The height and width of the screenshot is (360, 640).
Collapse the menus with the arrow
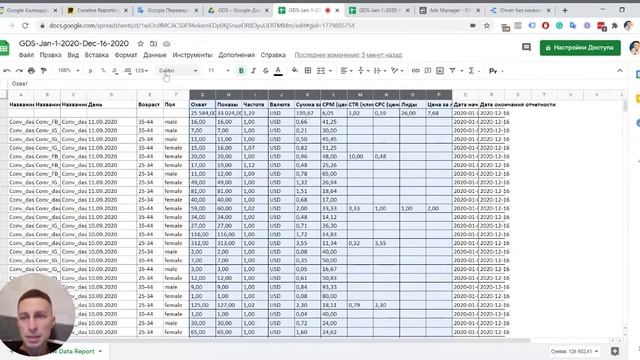[x=620, y=71]
